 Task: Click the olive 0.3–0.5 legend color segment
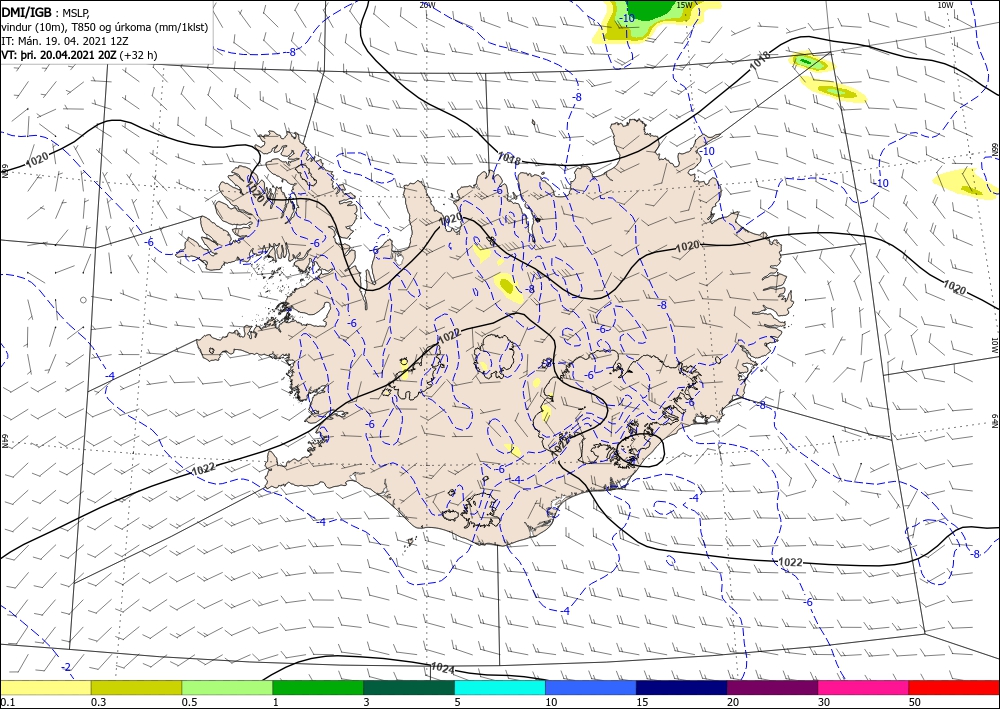tap(136, 688)
